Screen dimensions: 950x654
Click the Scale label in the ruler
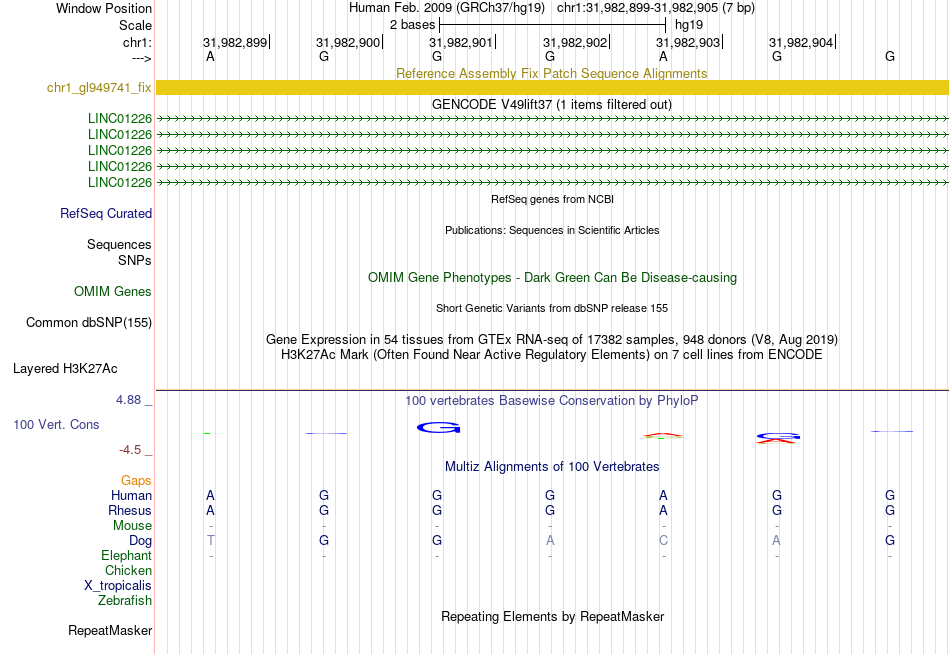click(135, 25)
